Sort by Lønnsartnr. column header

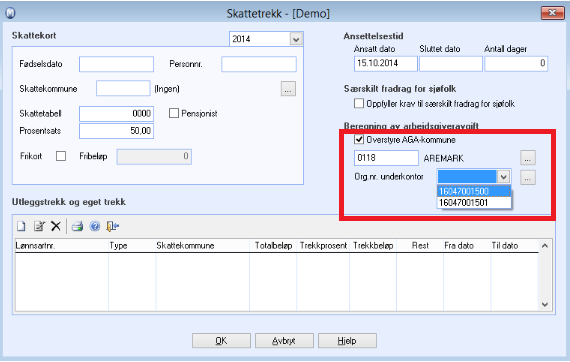pos(61,246)
